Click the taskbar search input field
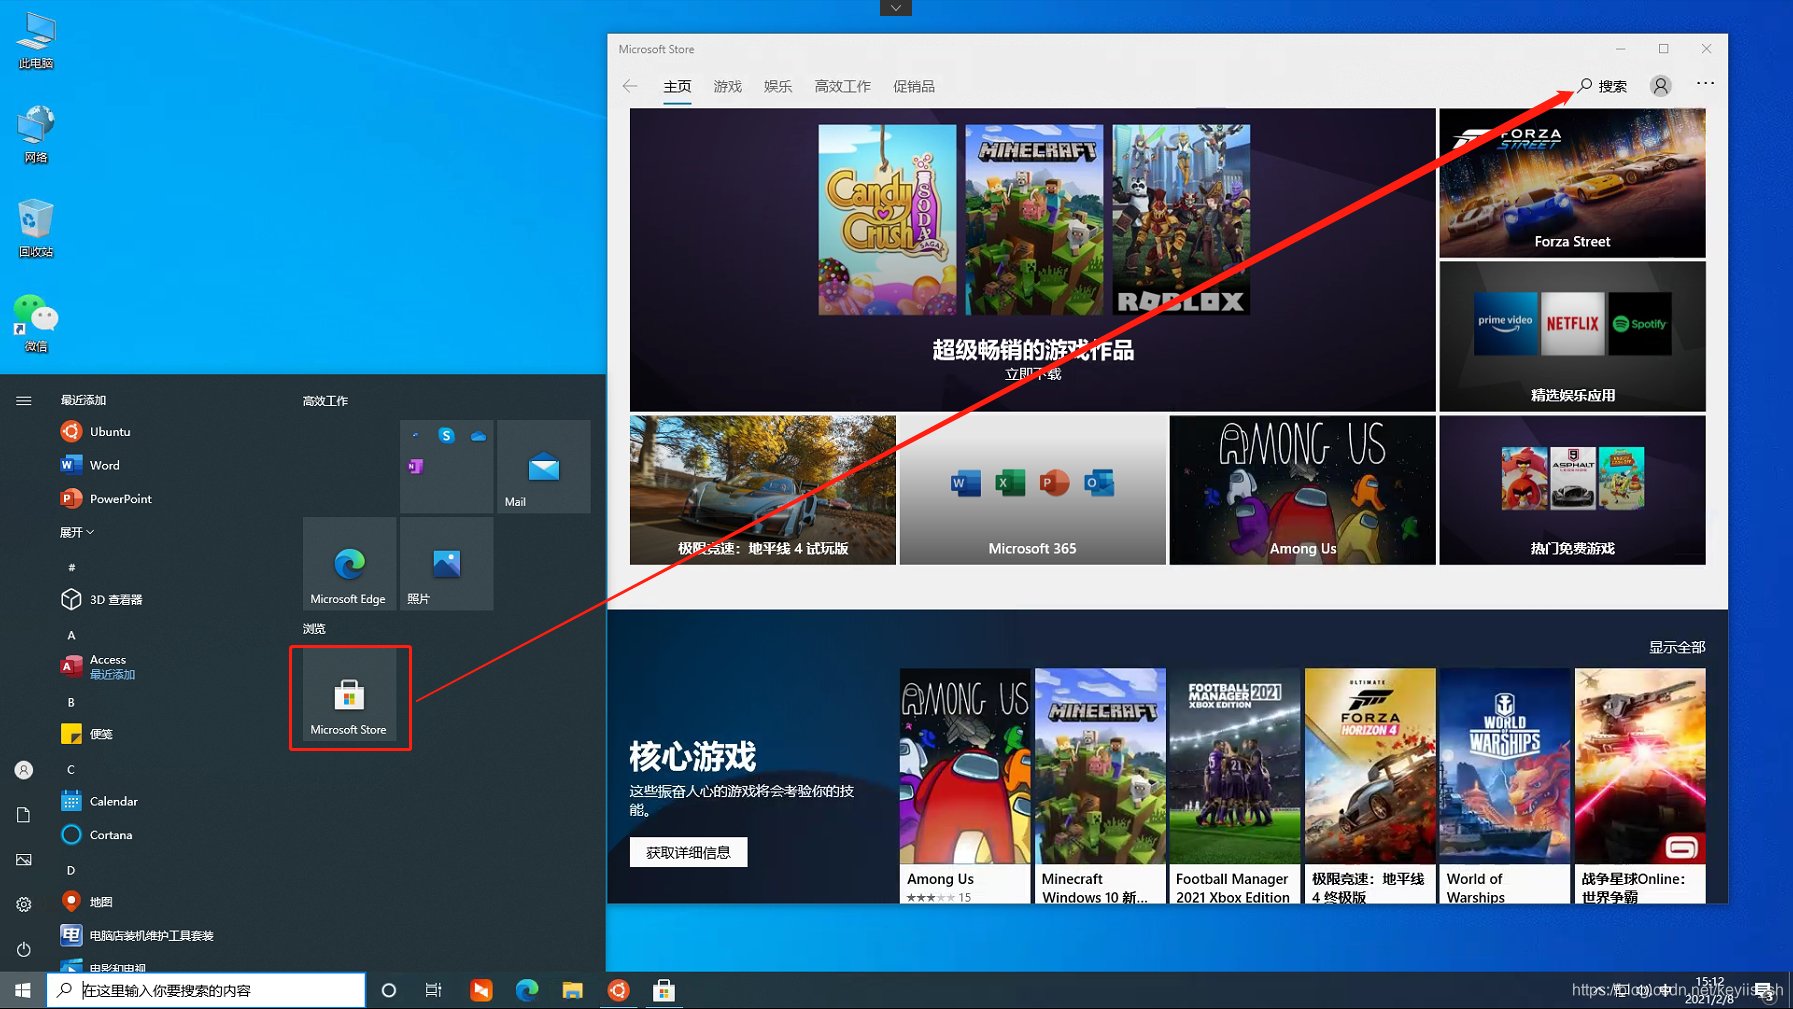Image resolution: width=1793 pixels, height=1009 pixels. point(206,990)
